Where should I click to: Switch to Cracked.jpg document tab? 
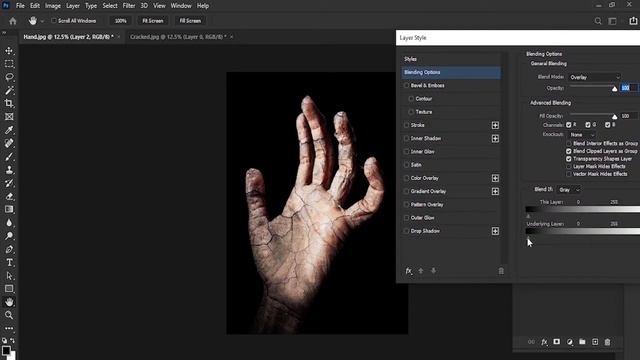pos(178,37)
